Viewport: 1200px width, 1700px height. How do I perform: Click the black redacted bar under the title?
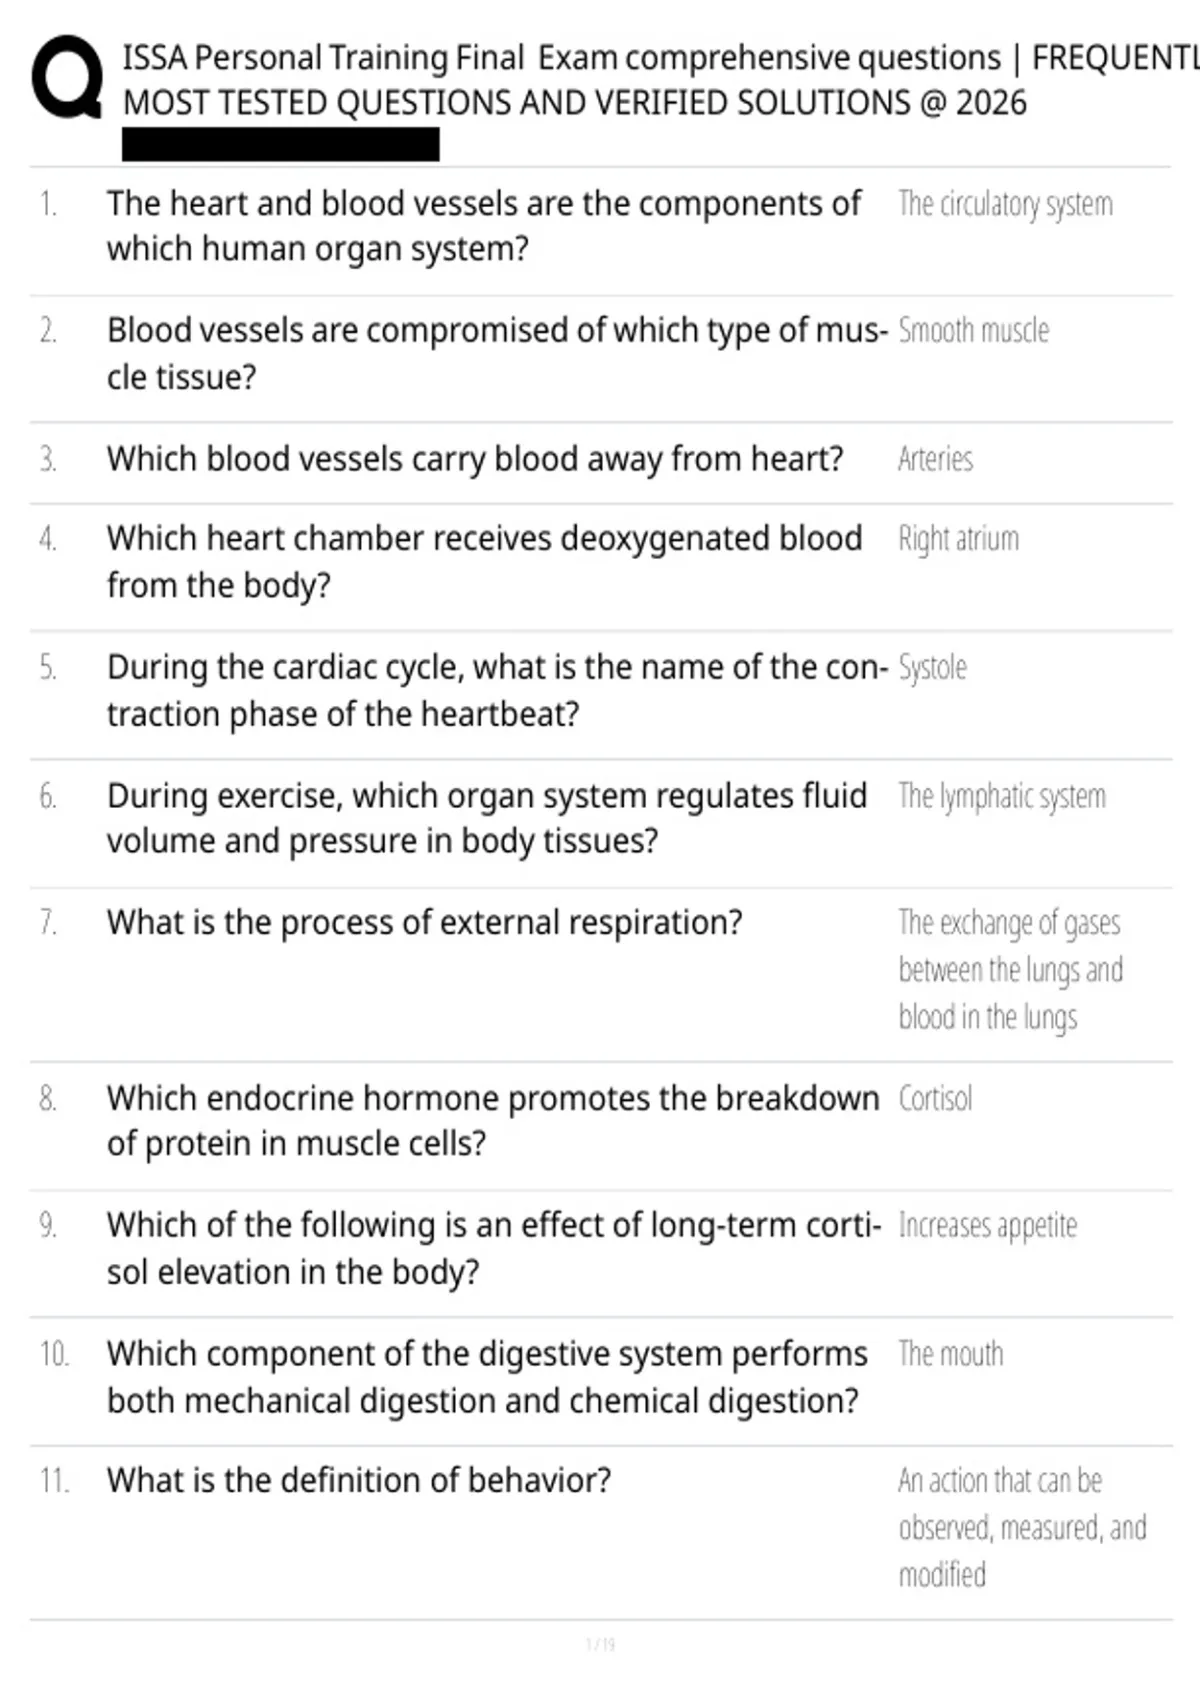click(x=280, y=145)
